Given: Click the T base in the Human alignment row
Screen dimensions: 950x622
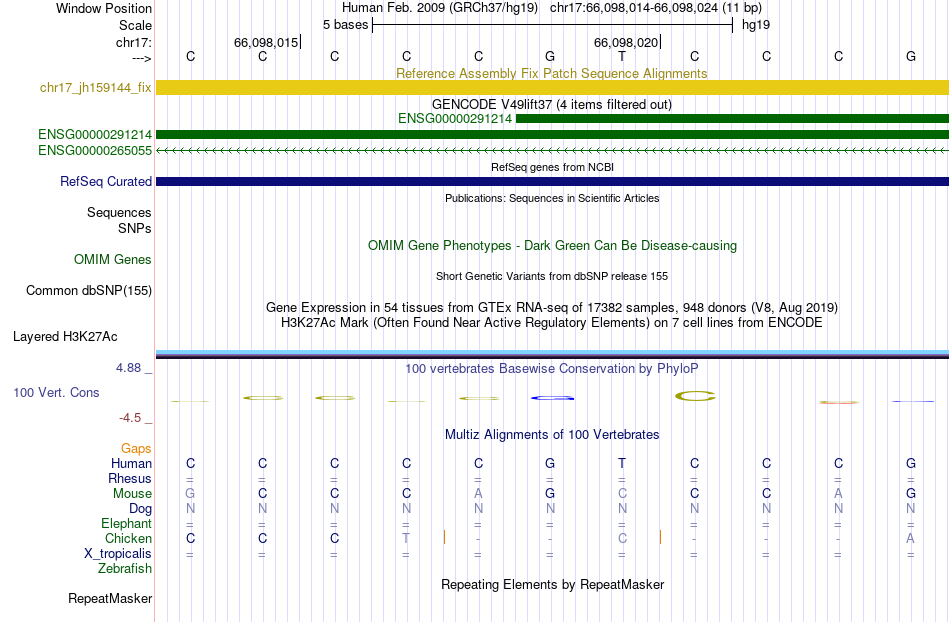Looking at the screenshot, I should (622, 463).
